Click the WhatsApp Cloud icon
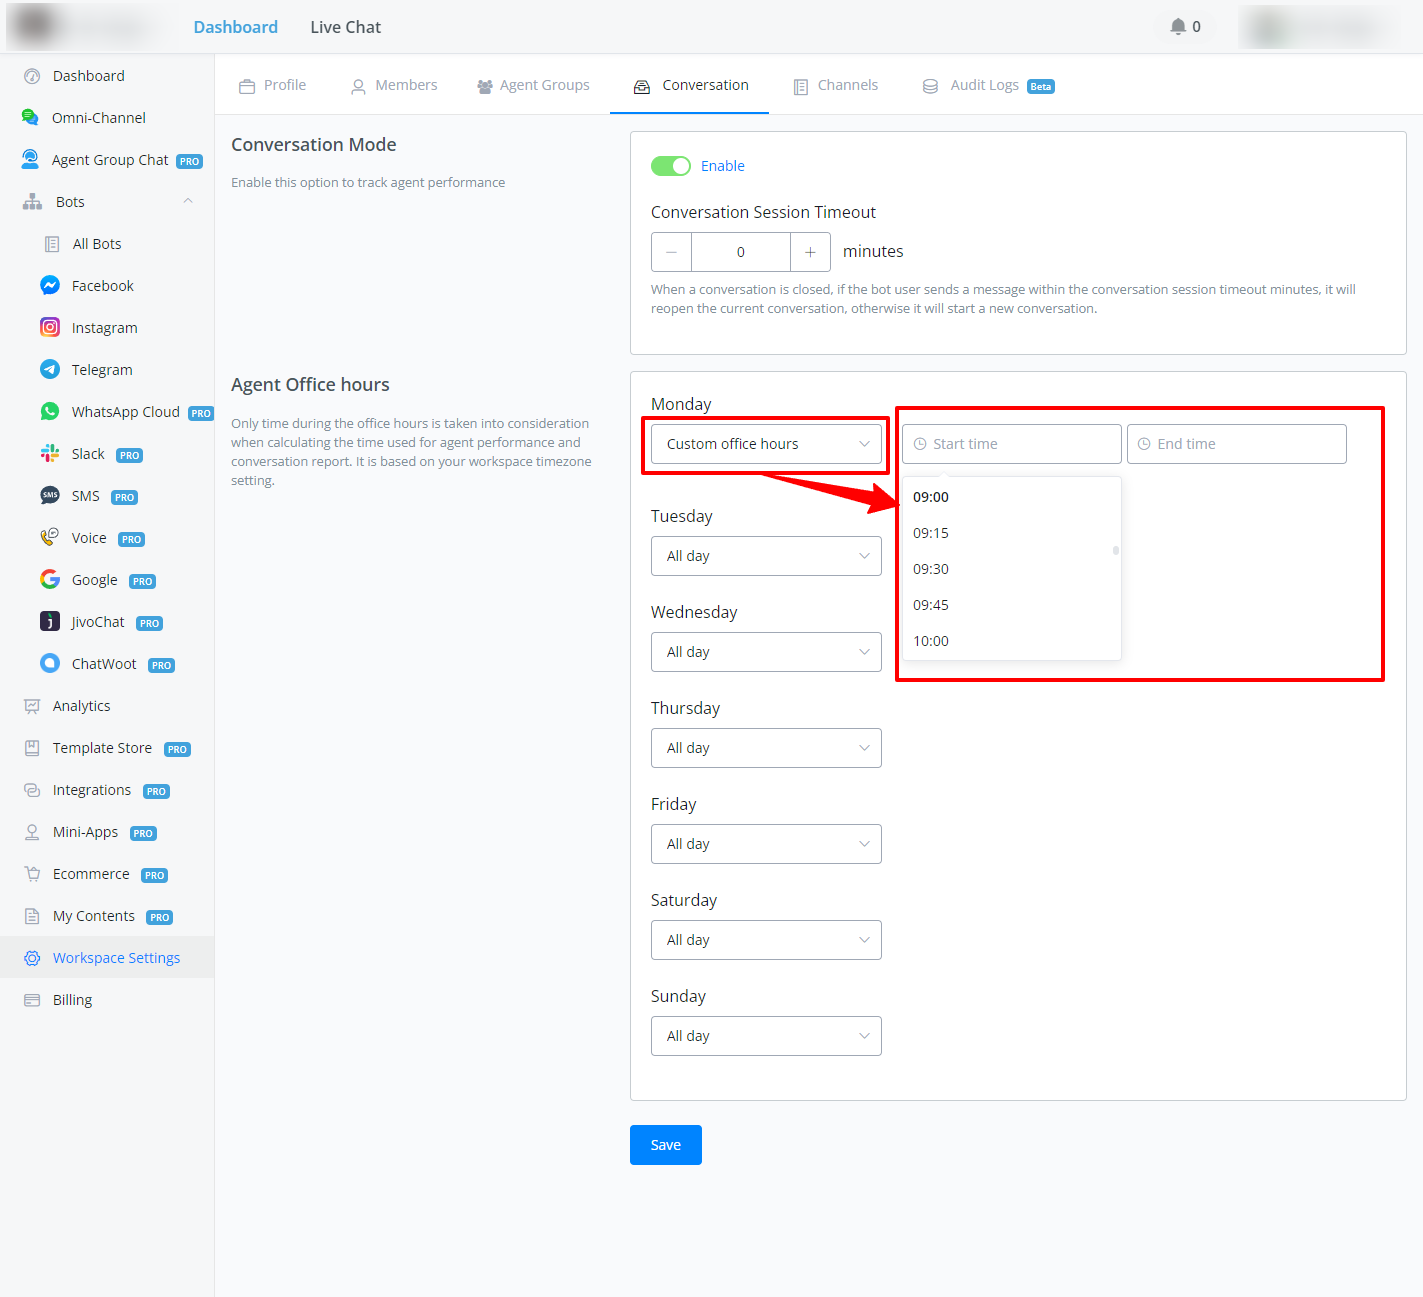Viewport: 1423px width, 1297px height. pos(50,412)
